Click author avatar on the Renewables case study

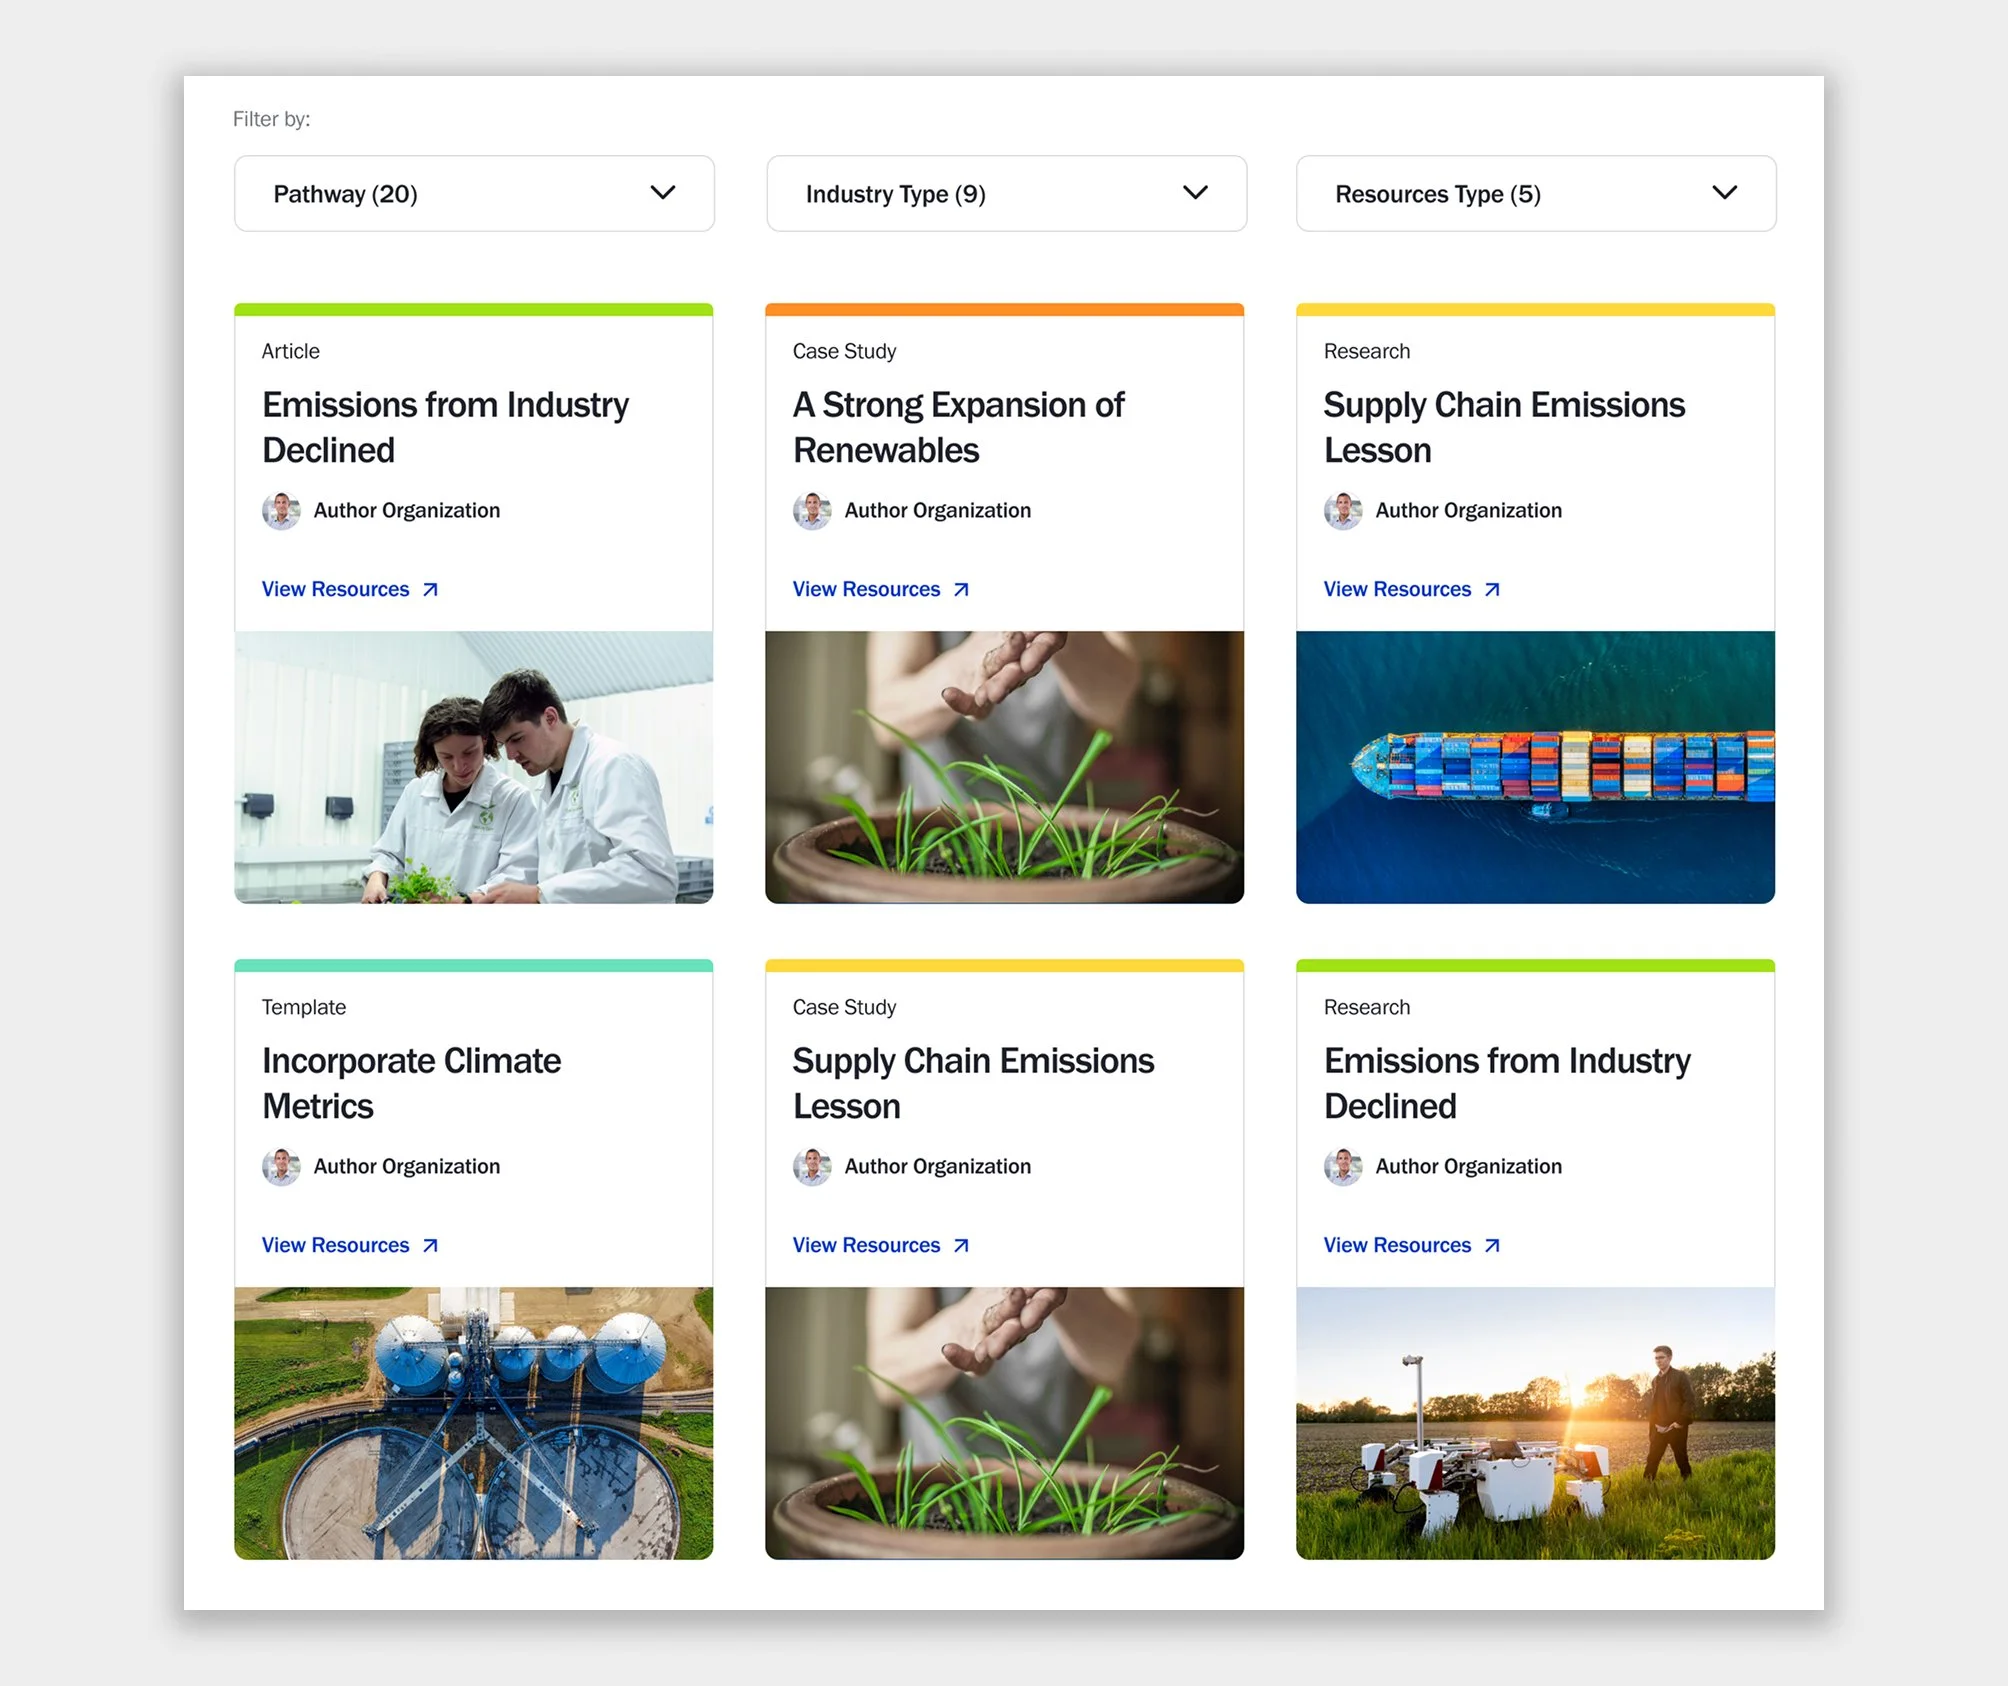tap(812, 511)
